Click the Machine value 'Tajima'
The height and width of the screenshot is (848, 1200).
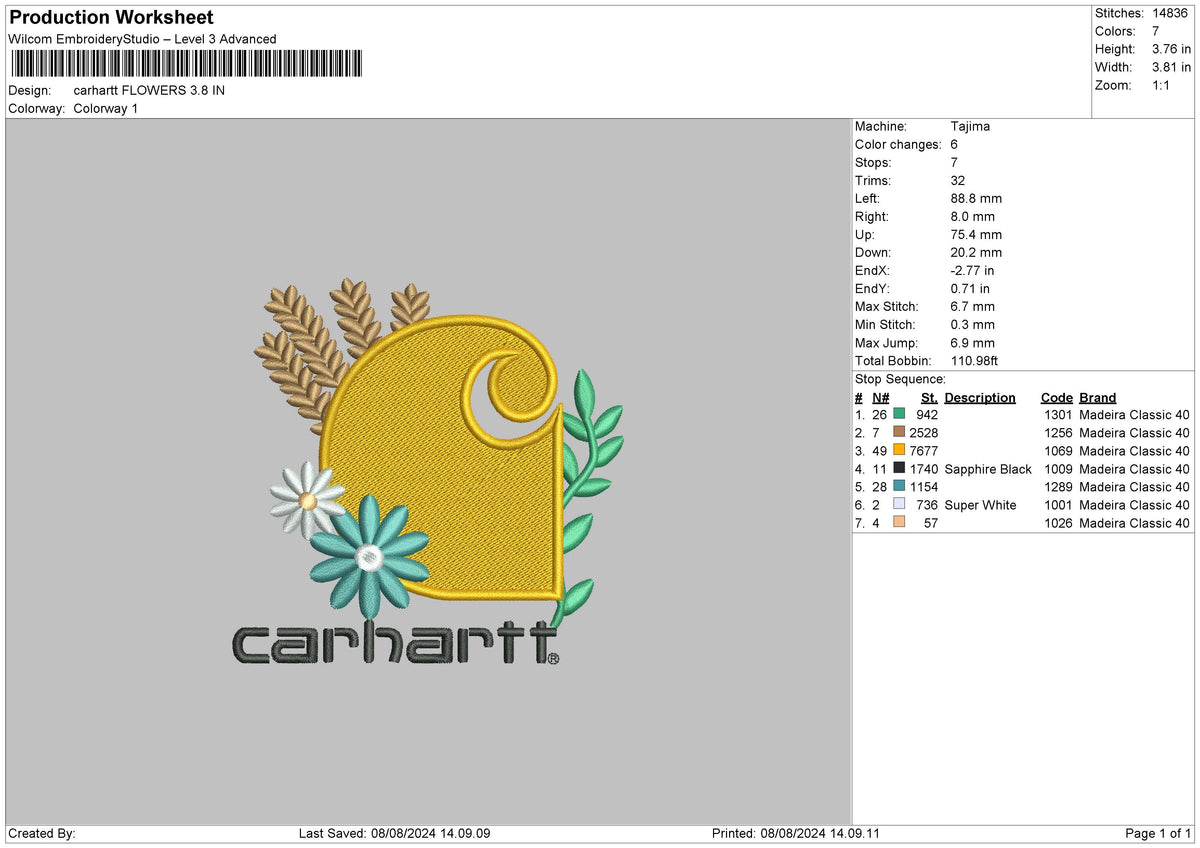point(970,127)
